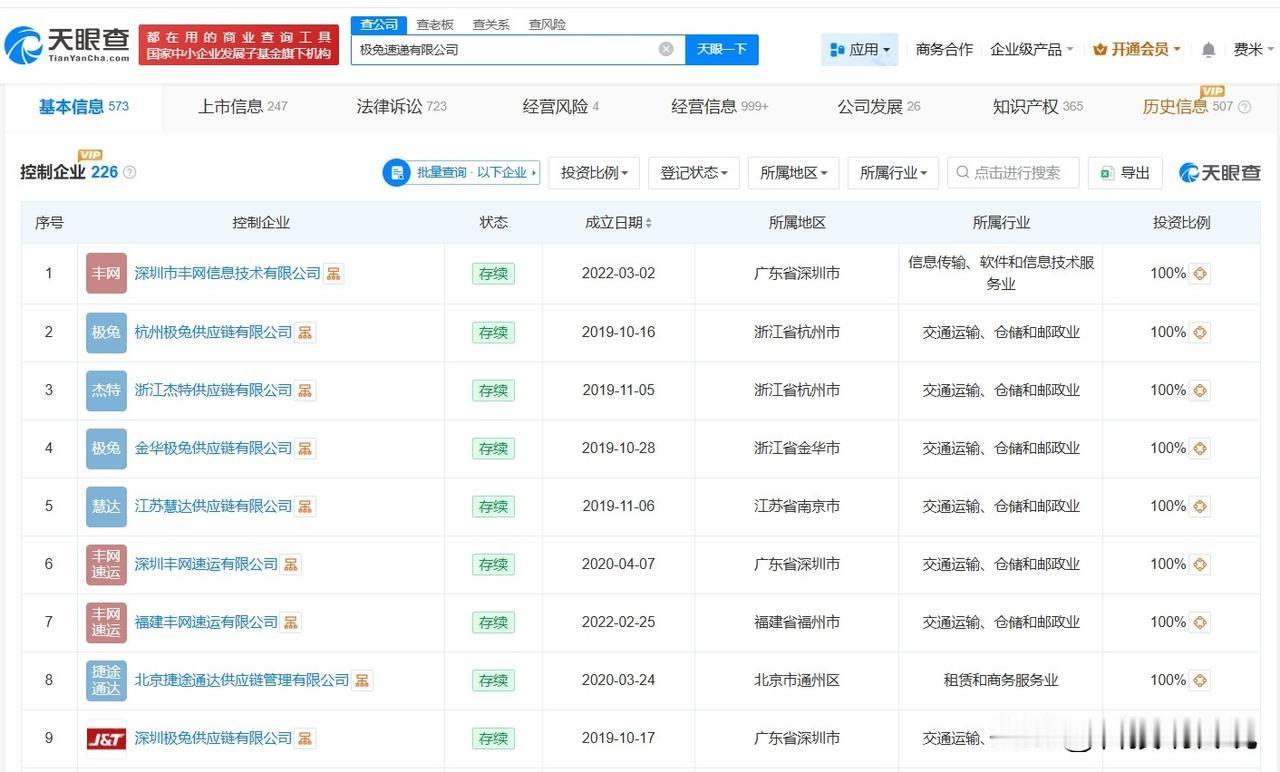Open the 商务合作 link

[x=944, y=49]
